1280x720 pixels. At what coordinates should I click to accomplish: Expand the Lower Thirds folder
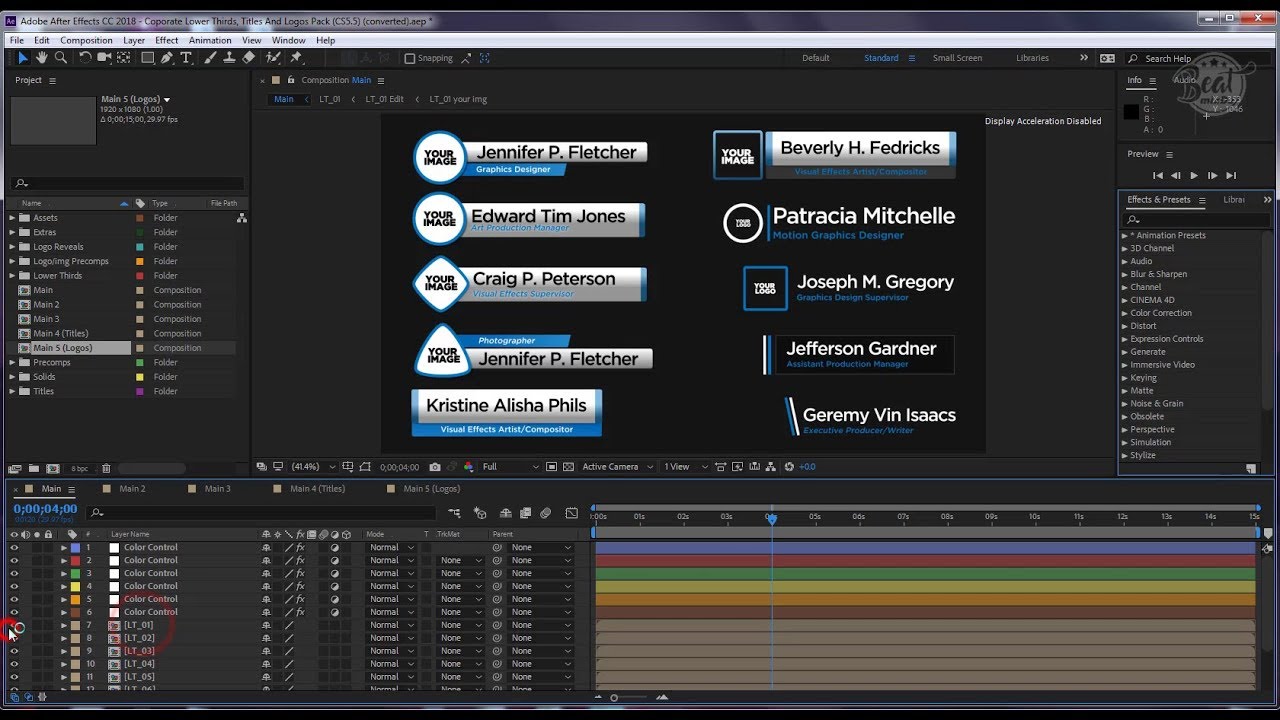tap(13, 276)
